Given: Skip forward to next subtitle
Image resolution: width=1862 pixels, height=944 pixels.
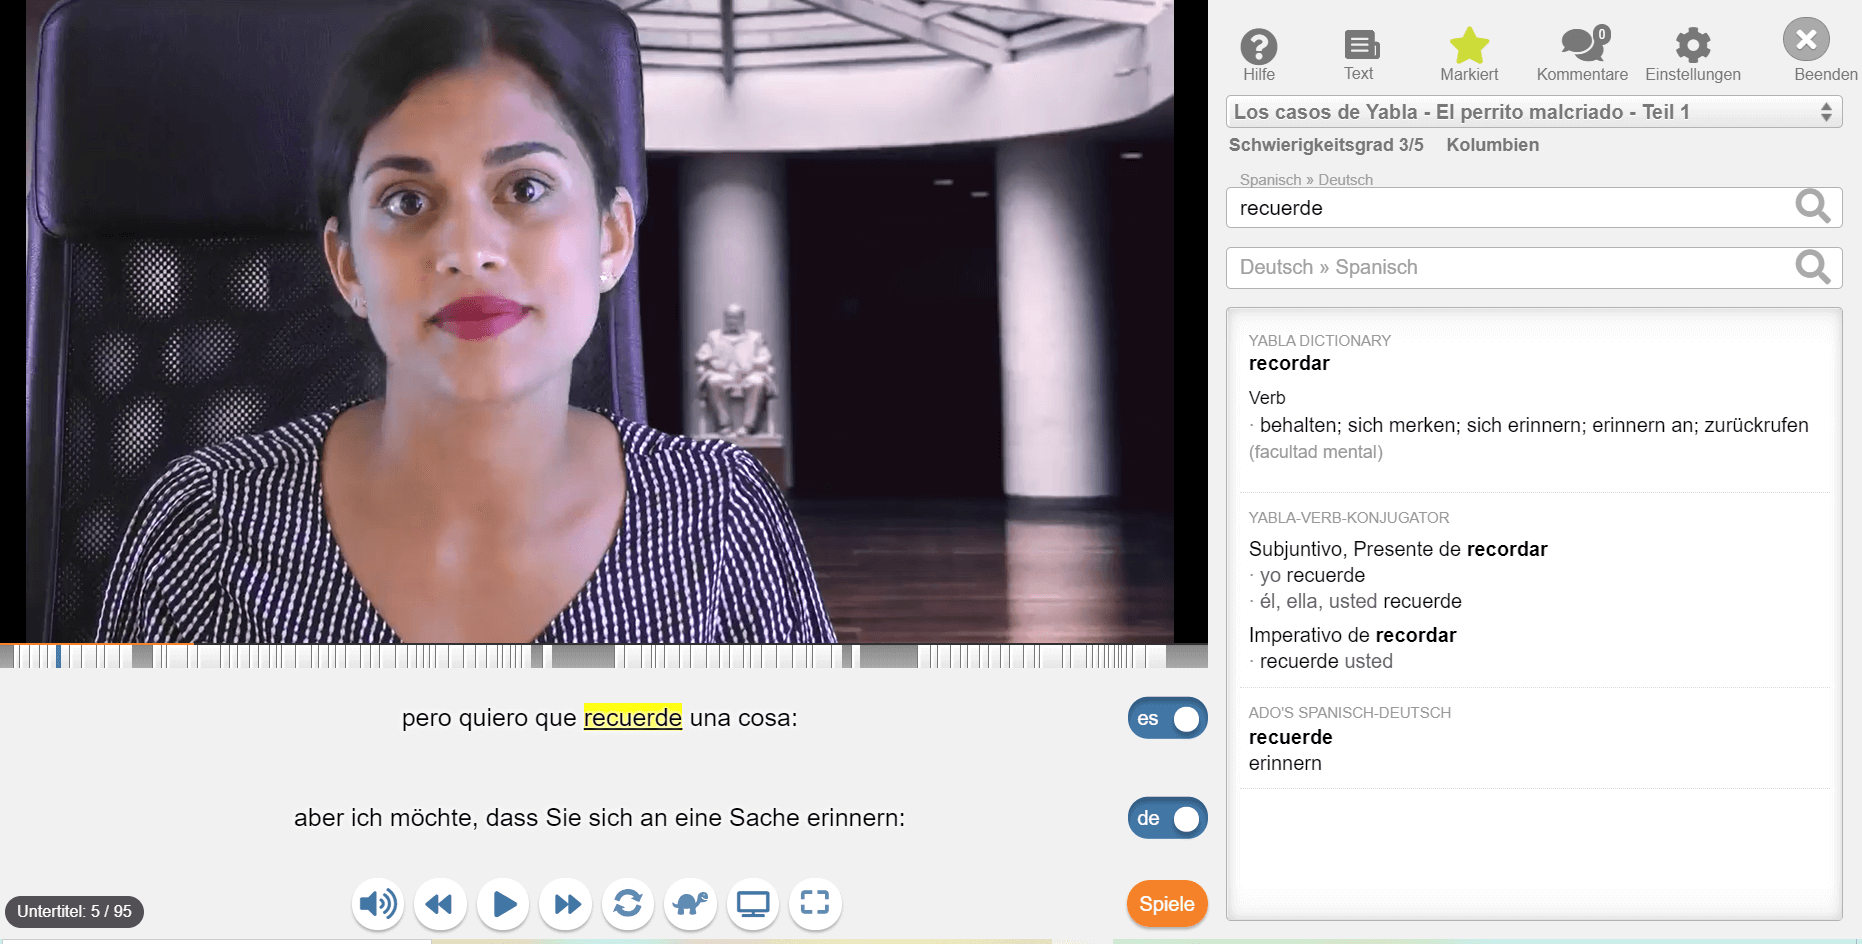Looking at the screenshot, I should click(566, 904).
